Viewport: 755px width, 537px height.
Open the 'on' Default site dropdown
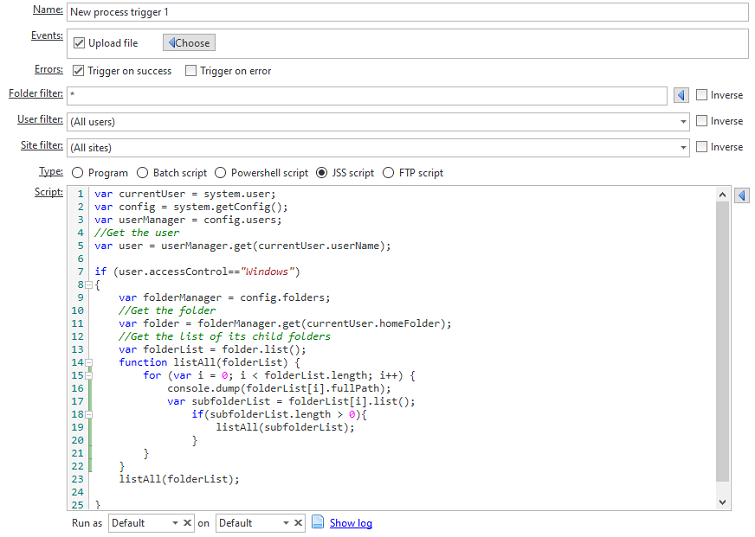[286, 523]
